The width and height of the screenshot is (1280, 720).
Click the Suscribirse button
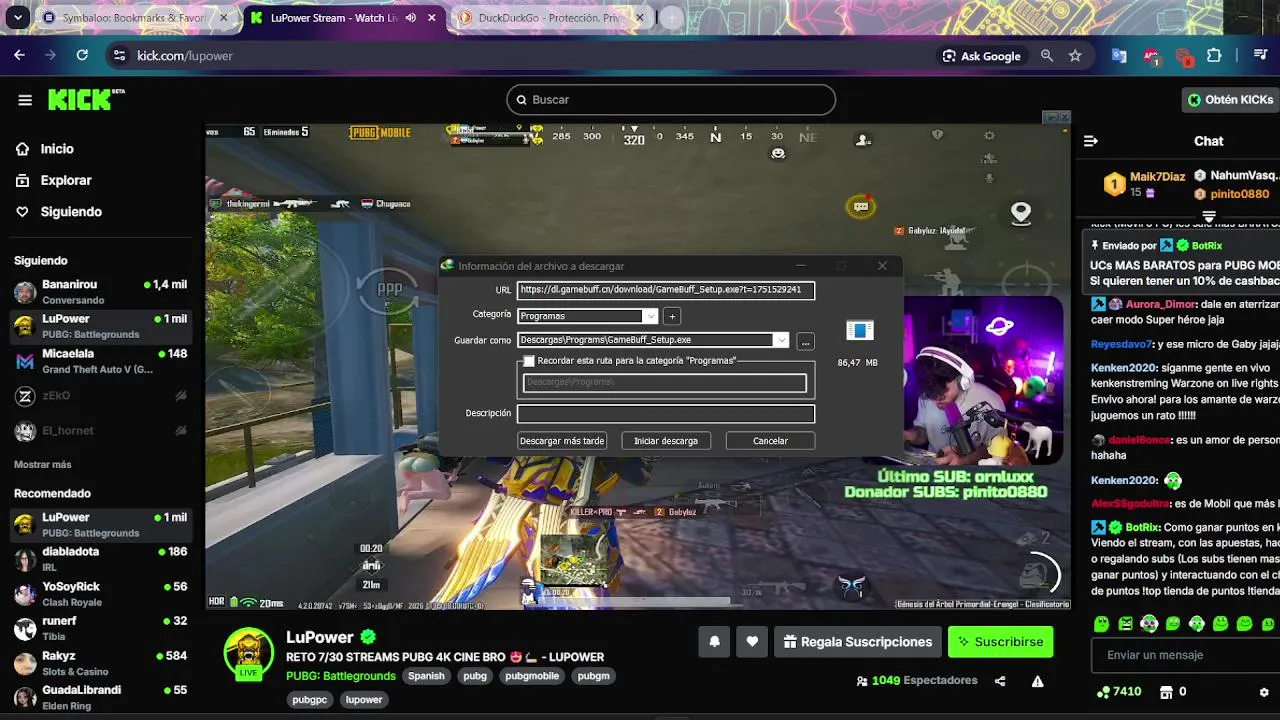click(x=1000, y=642)
